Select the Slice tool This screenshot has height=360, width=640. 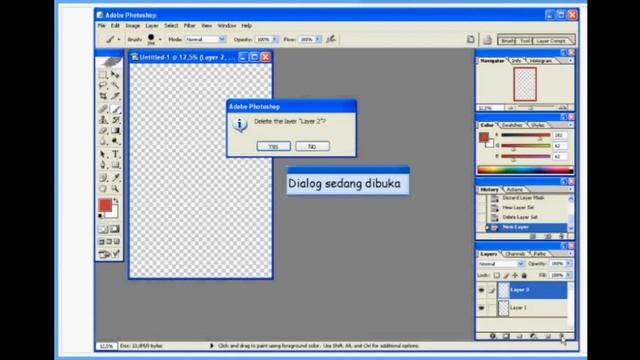point(116,96)
